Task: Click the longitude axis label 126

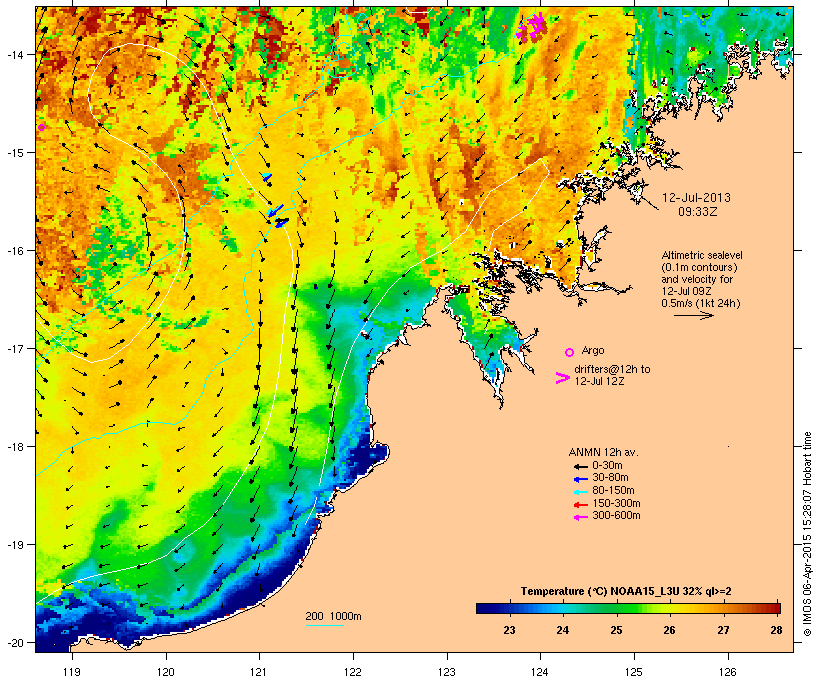Action: pos(727,672)
